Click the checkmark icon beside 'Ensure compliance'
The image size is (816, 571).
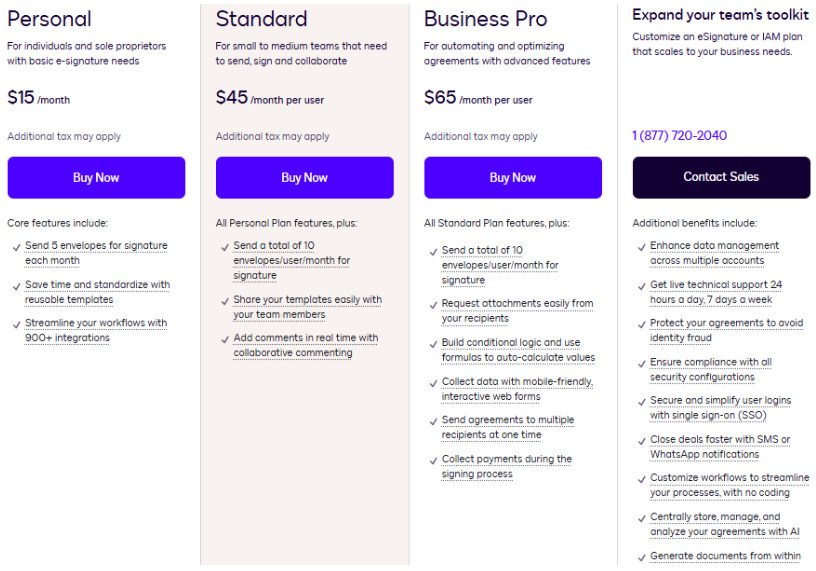641,363
